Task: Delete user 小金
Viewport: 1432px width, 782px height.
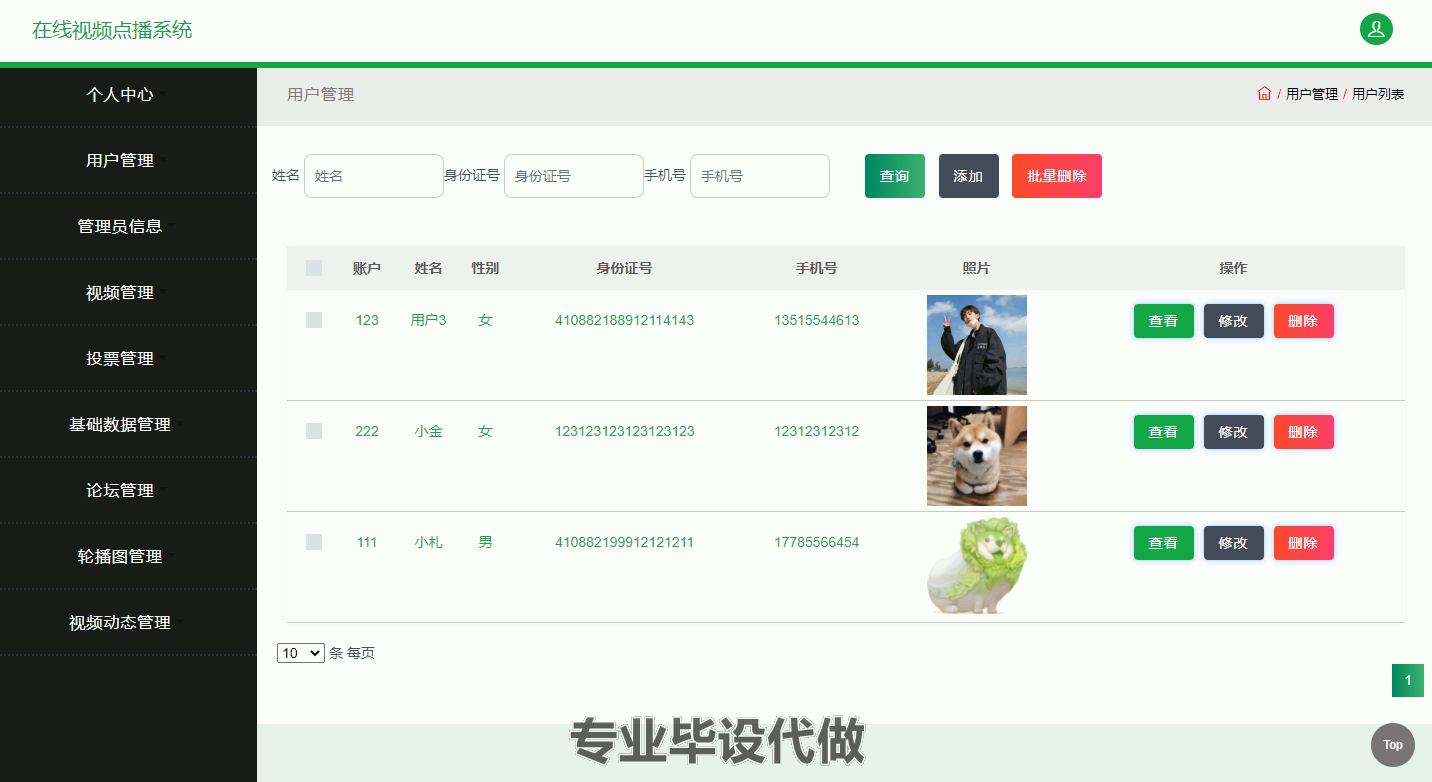Action: pyautogui.click(x=1304, y=432)
